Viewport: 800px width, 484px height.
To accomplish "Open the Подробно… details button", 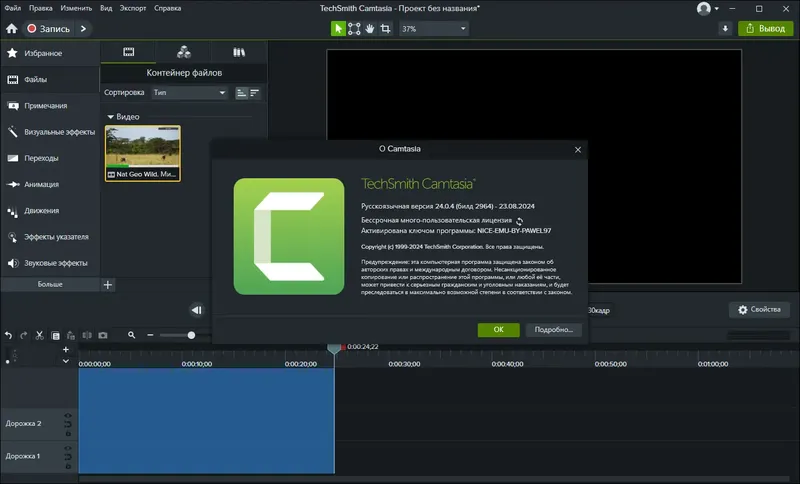I will [x=554, y=329].
